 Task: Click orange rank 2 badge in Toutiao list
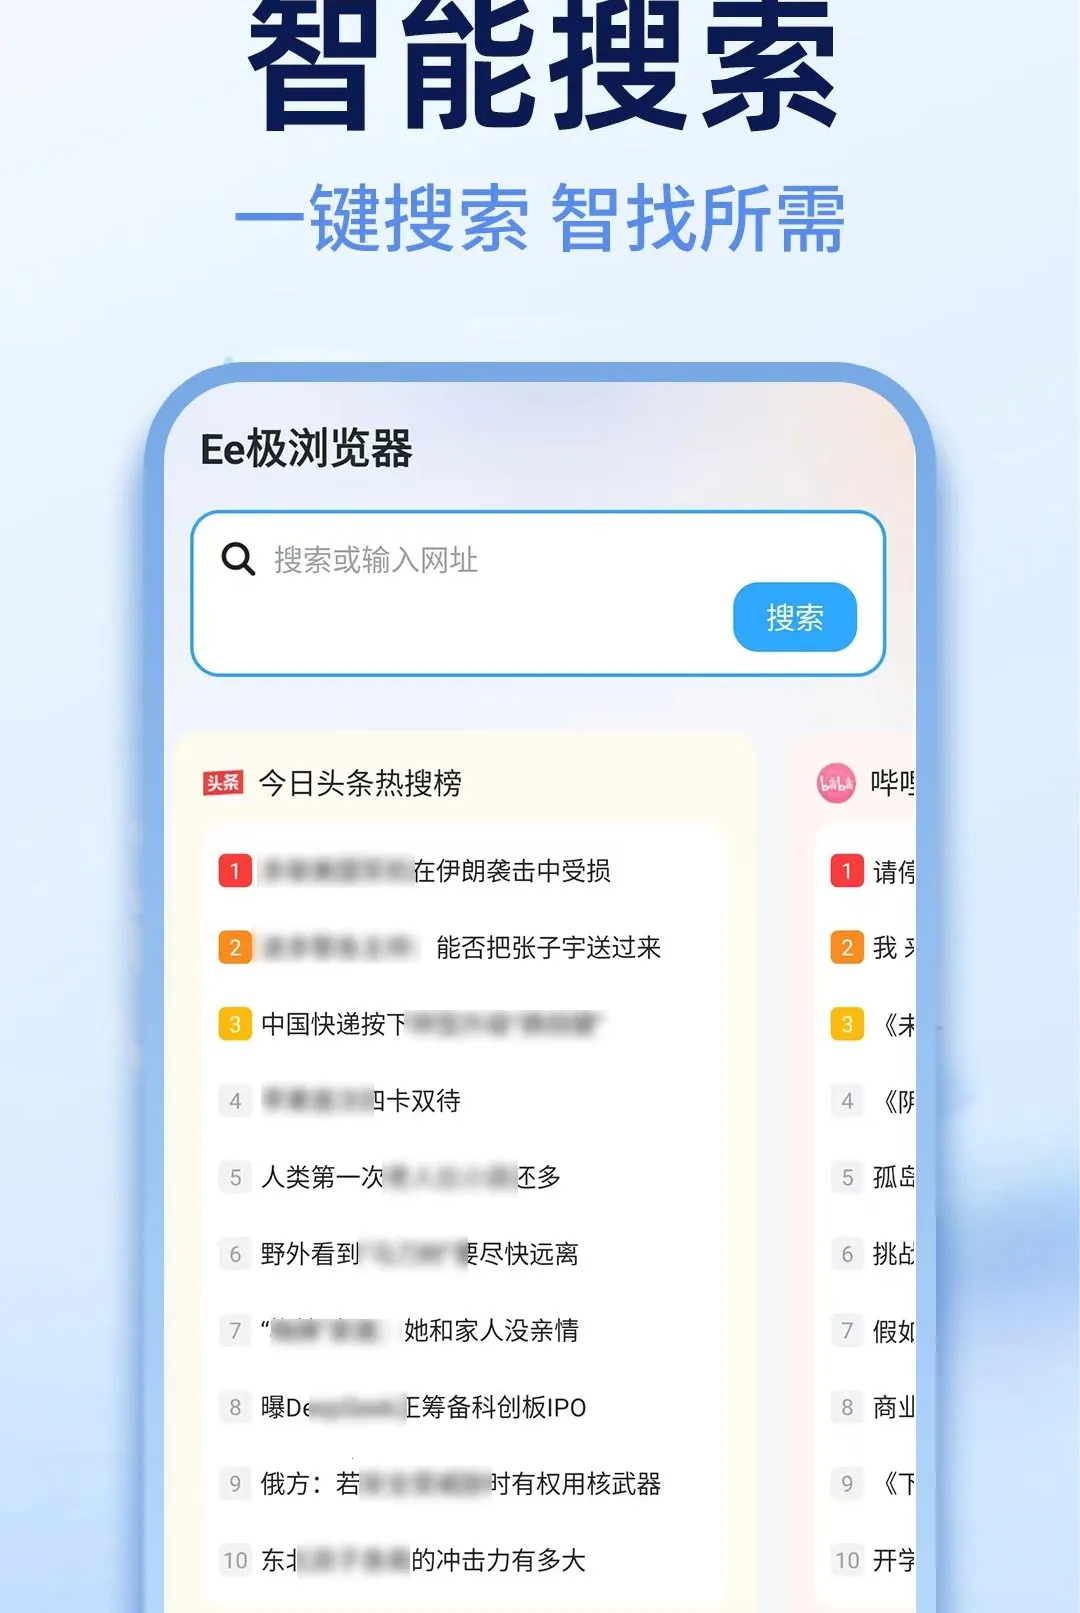pos(235,948)
